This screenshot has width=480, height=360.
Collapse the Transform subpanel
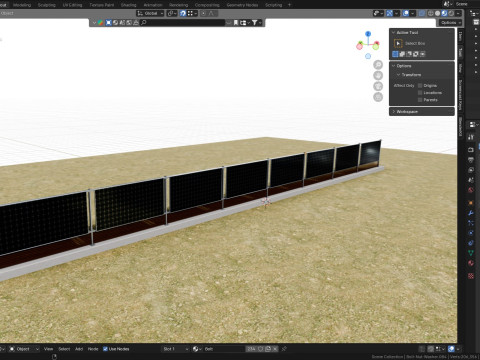[x=398, y=75]
